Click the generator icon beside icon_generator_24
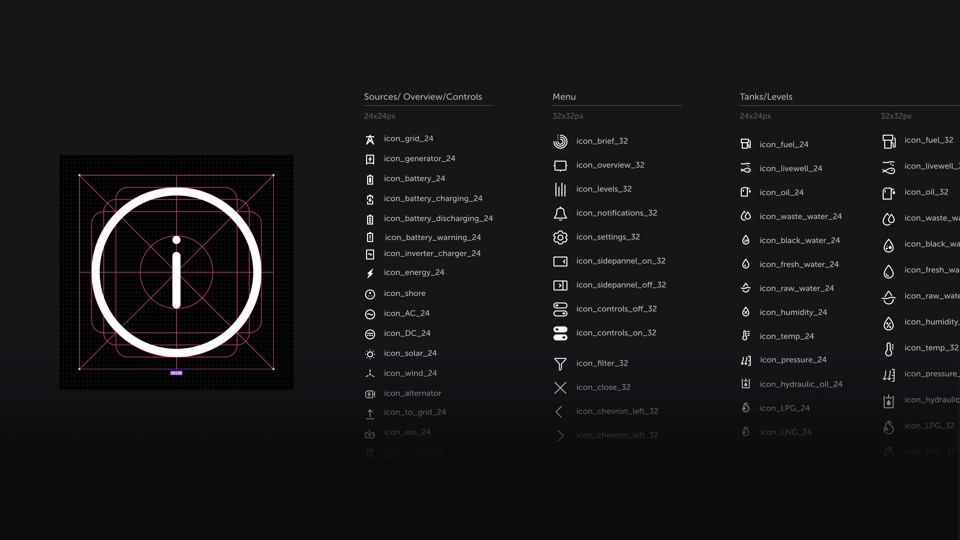Screen dimensions: 960x540 (x=370, y=159)
